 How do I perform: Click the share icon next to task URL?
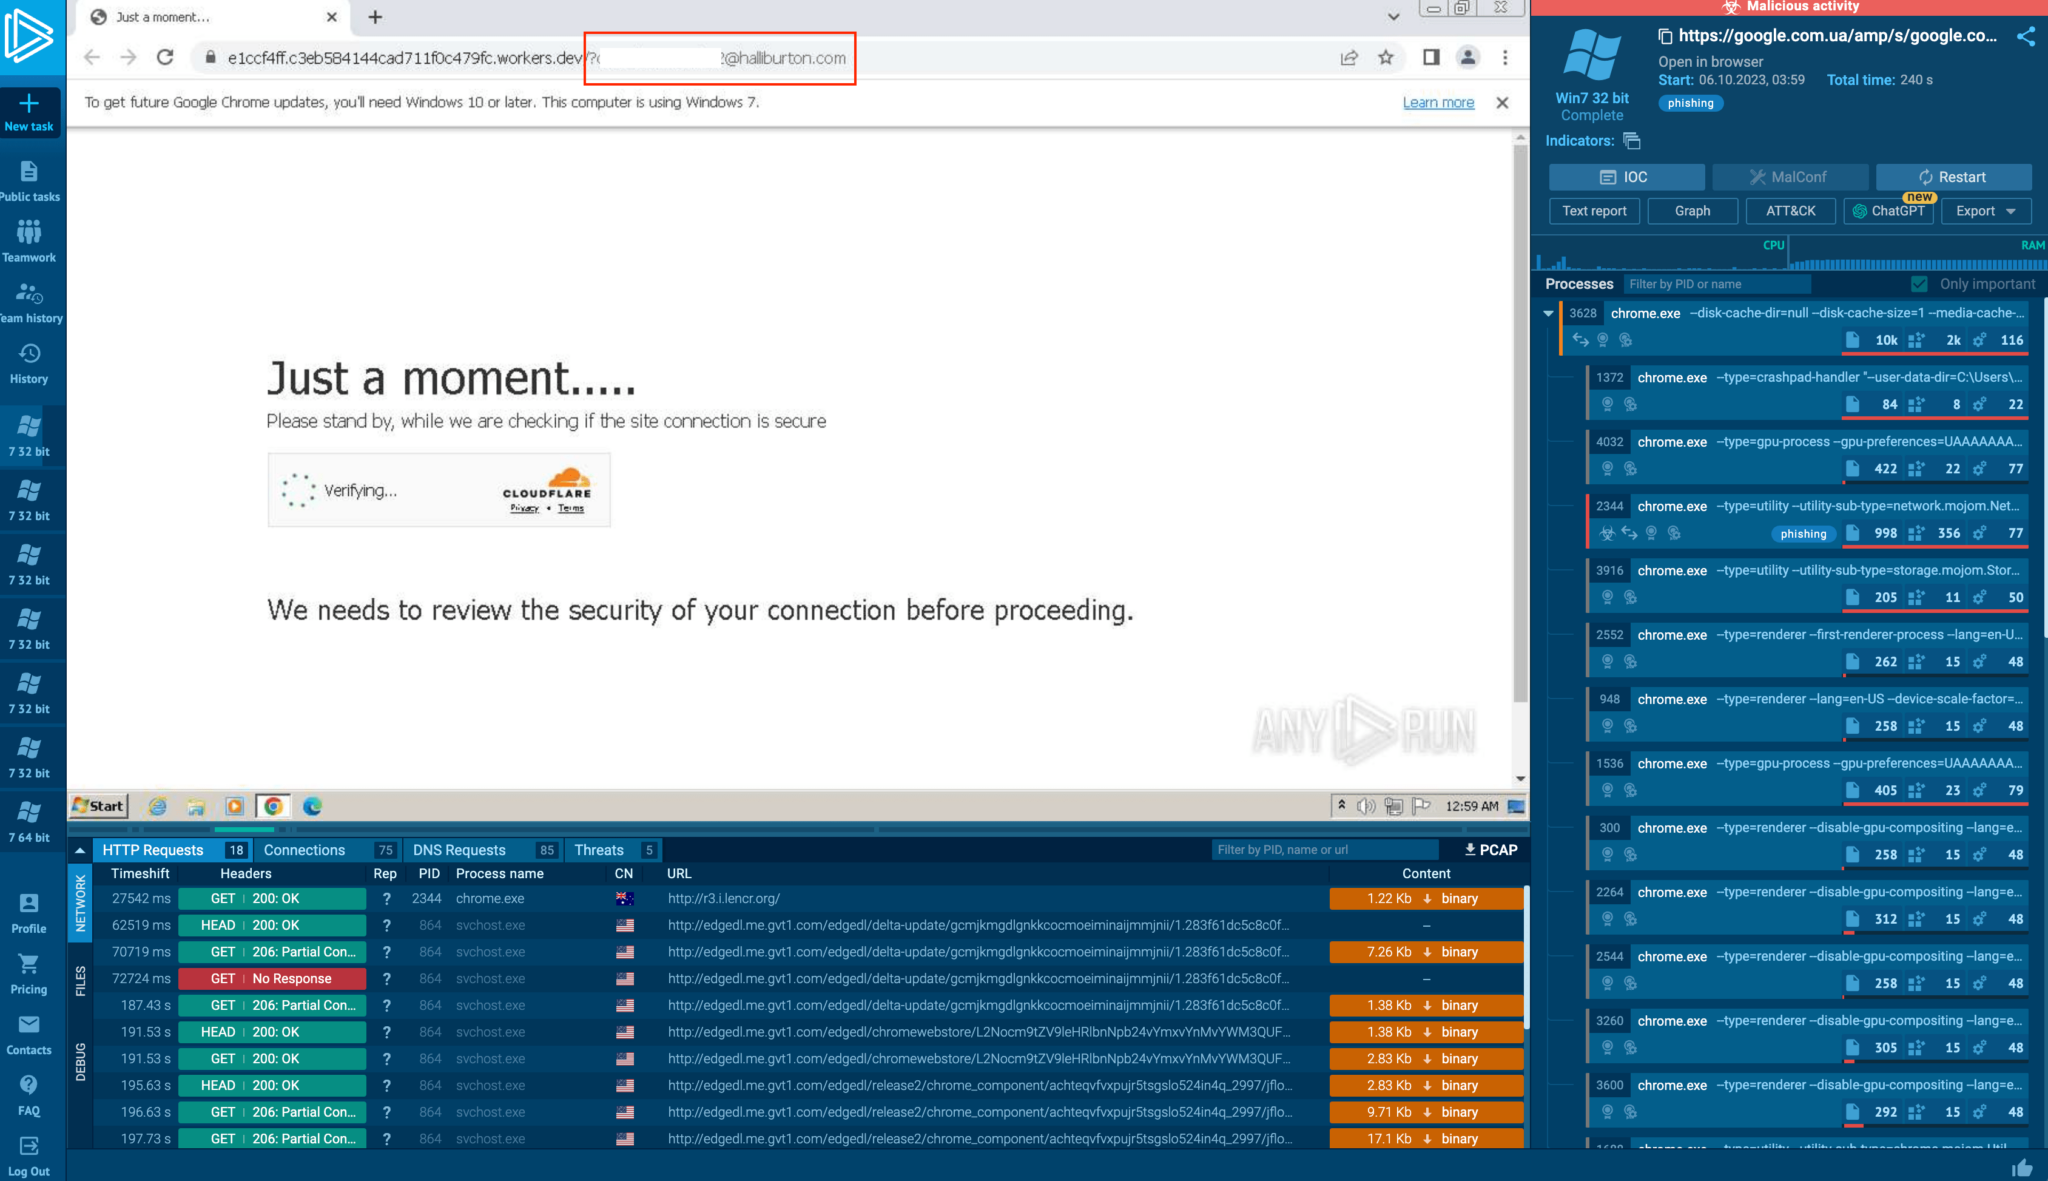2026,37
